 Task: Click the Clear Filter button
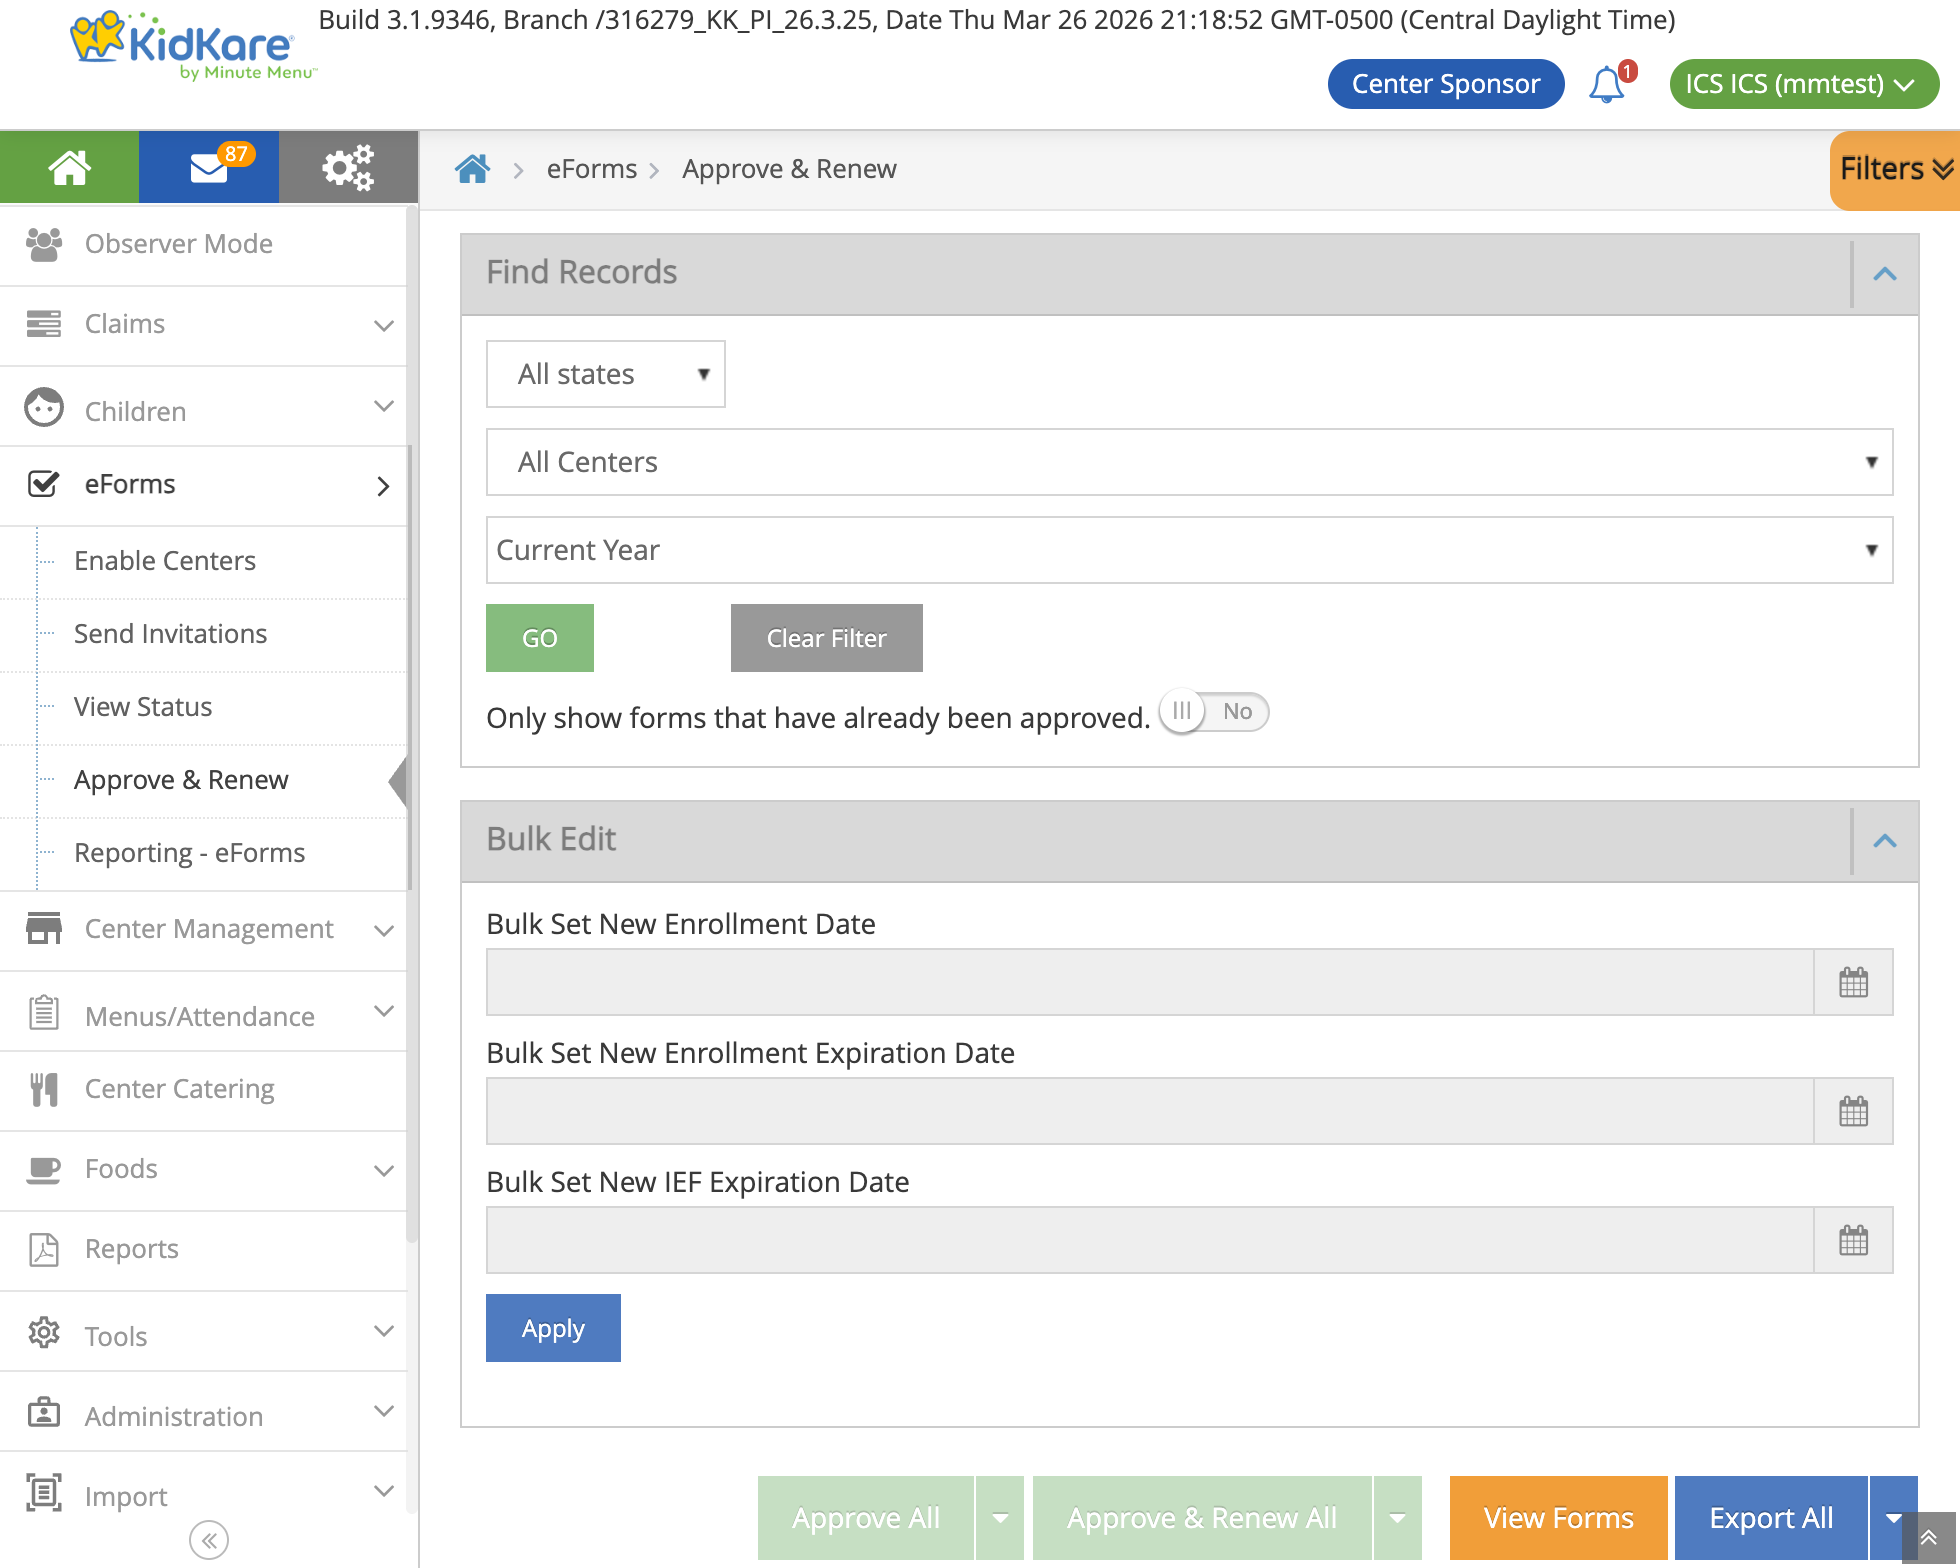point(826,638)
